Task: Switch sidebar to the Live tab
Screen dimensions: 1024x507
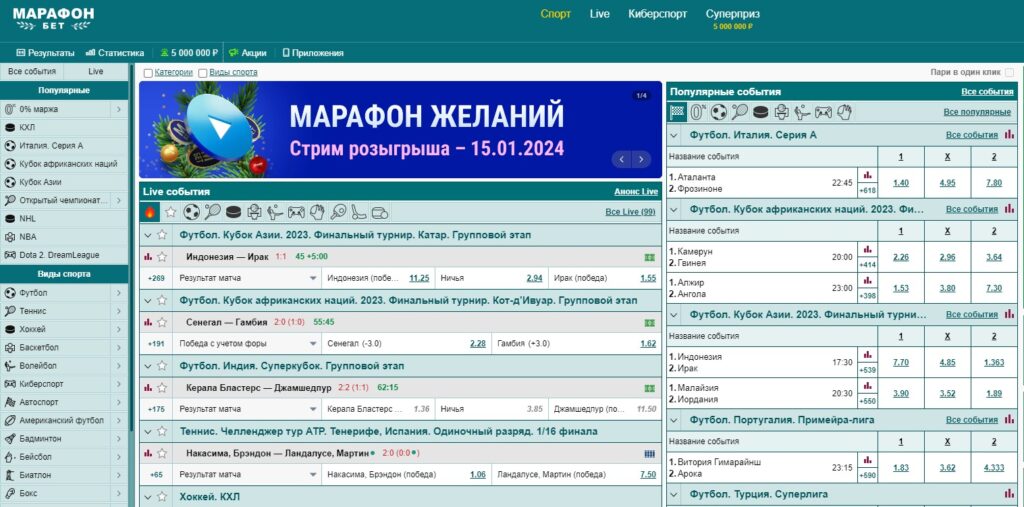Action: tap(95, 71)
